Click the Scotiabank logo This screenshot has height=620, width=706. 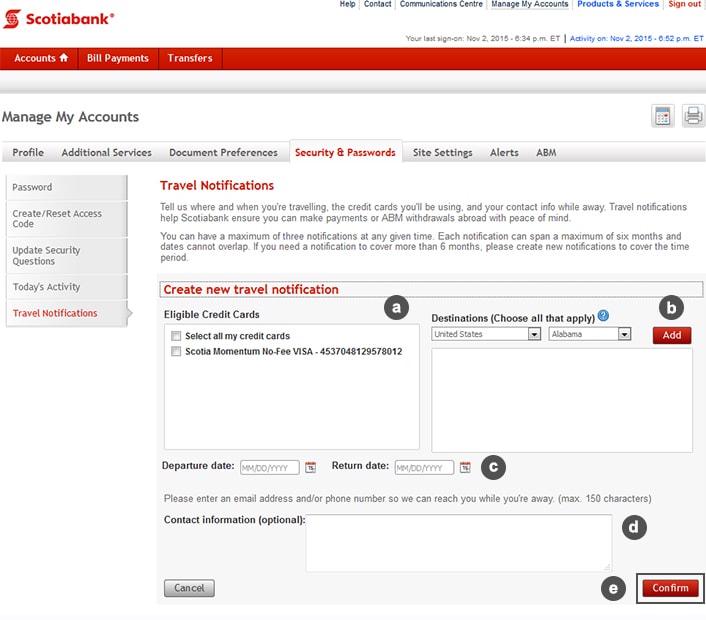tap(59, 19)
